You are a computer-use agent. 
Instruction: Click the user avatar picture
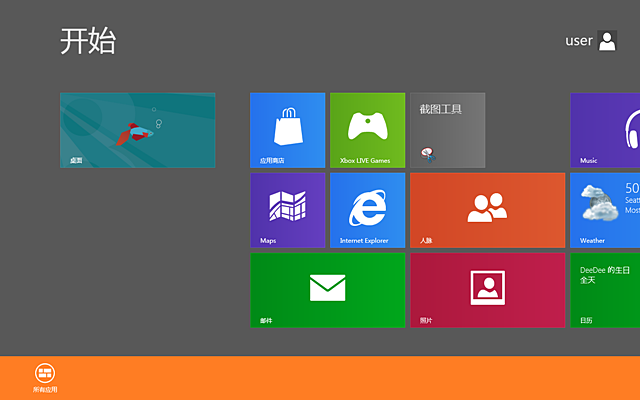(607, 41)
